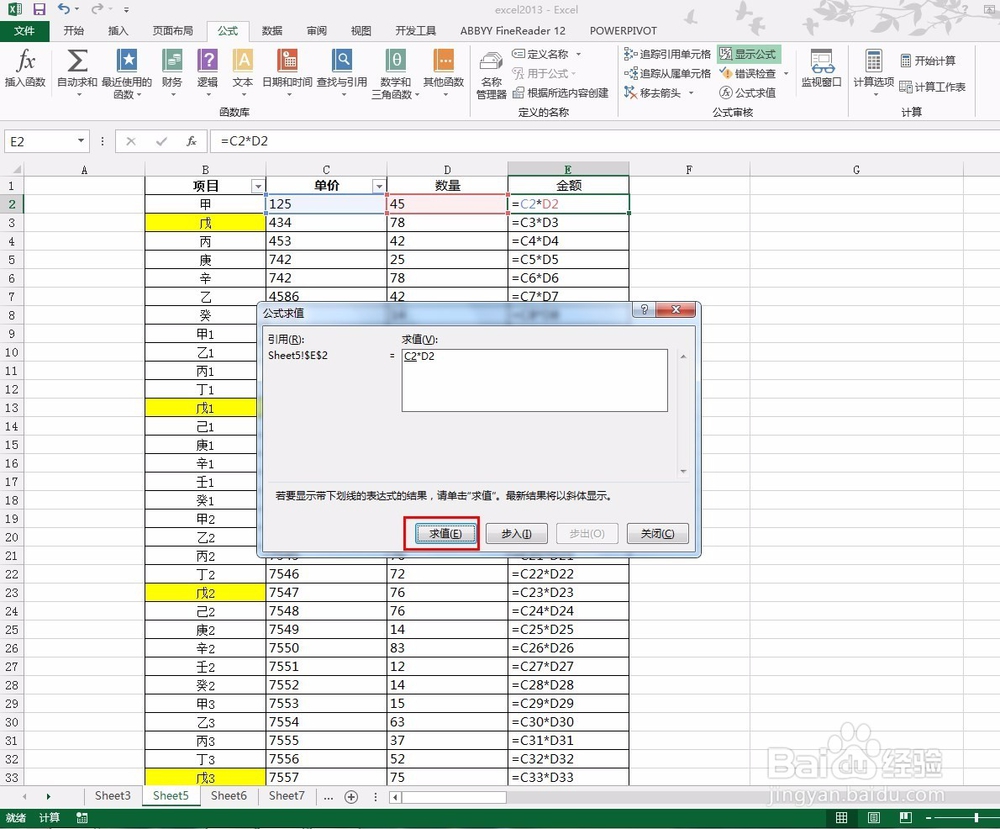Switch to the 数据 (Data) ribbon tab
This screenshot has height=829, width=1000.
pyautogui.click(x=270, y=30)
